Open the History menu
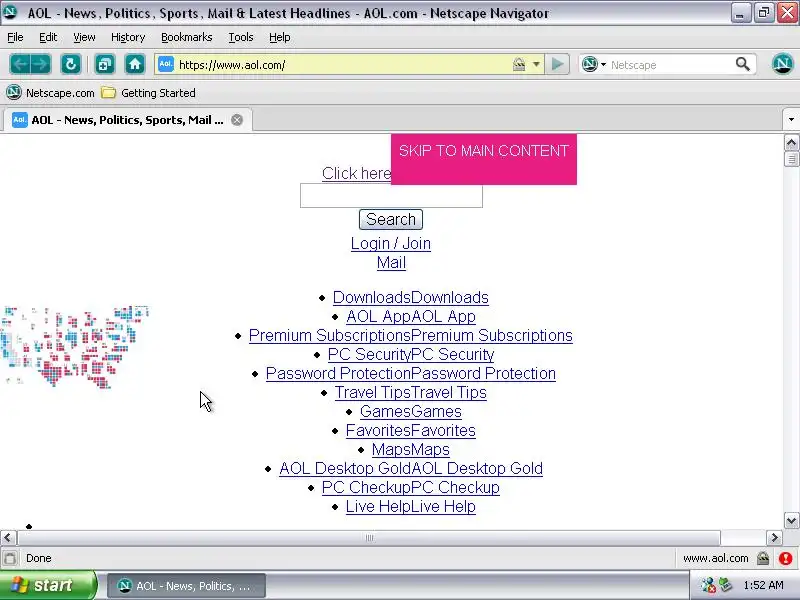The height and width of the screenshot is (600, 800). [x=128, y=37]
